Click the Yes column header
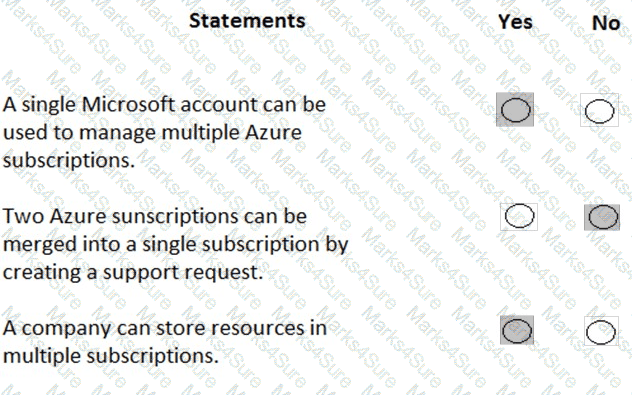The height and width of the screenshot is (395, 632). click(515, 21)
